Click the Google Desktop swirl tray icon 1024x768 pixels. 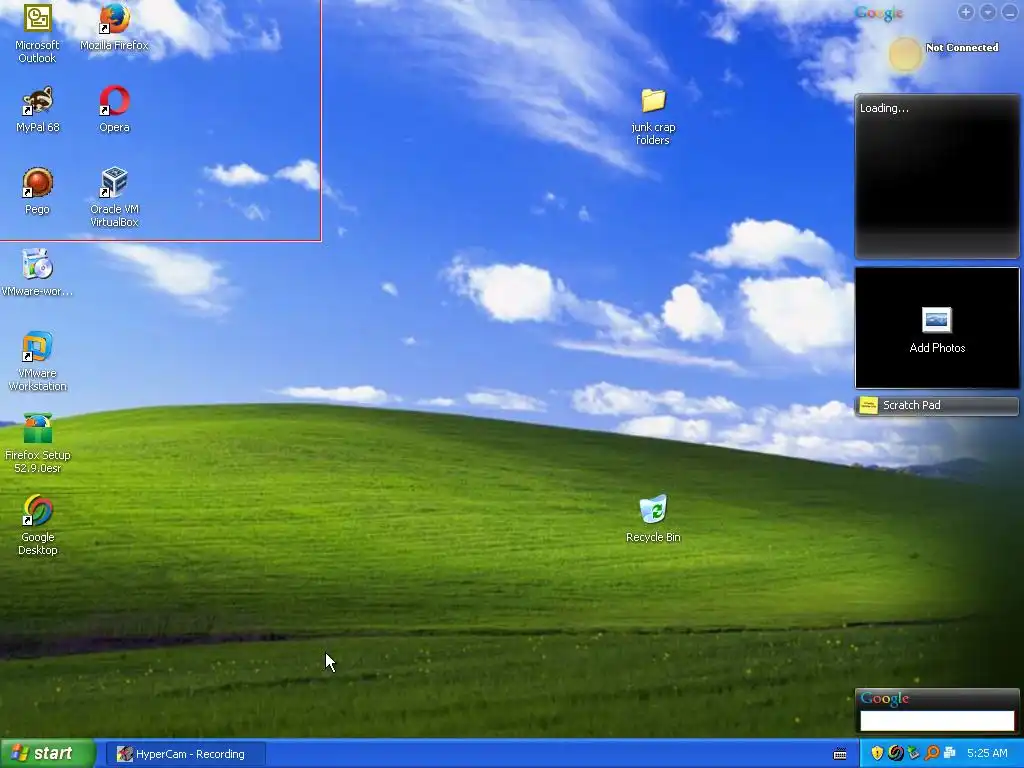[x=896, y=754]
